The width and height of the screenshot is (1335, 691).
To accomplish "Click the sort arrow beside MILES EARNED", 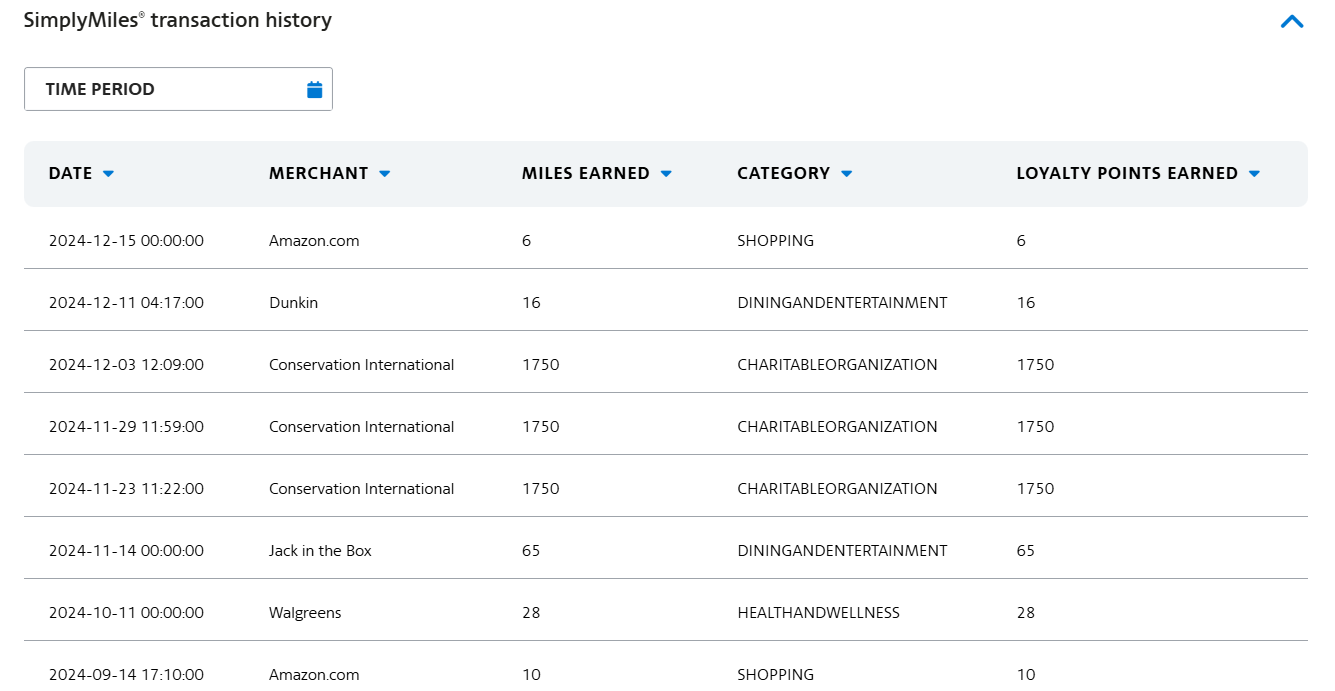I will (666, 173).
